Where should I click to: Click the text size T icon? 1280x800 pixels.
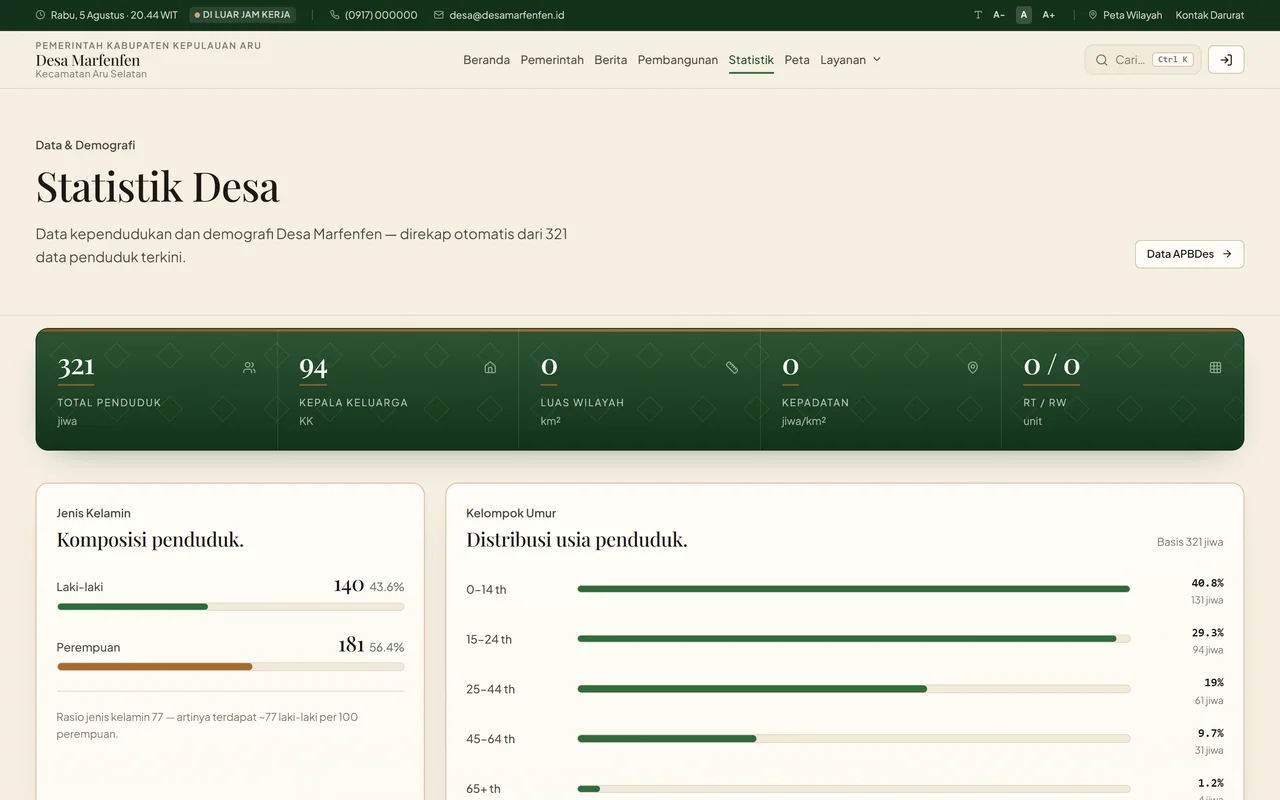(978, 15)
